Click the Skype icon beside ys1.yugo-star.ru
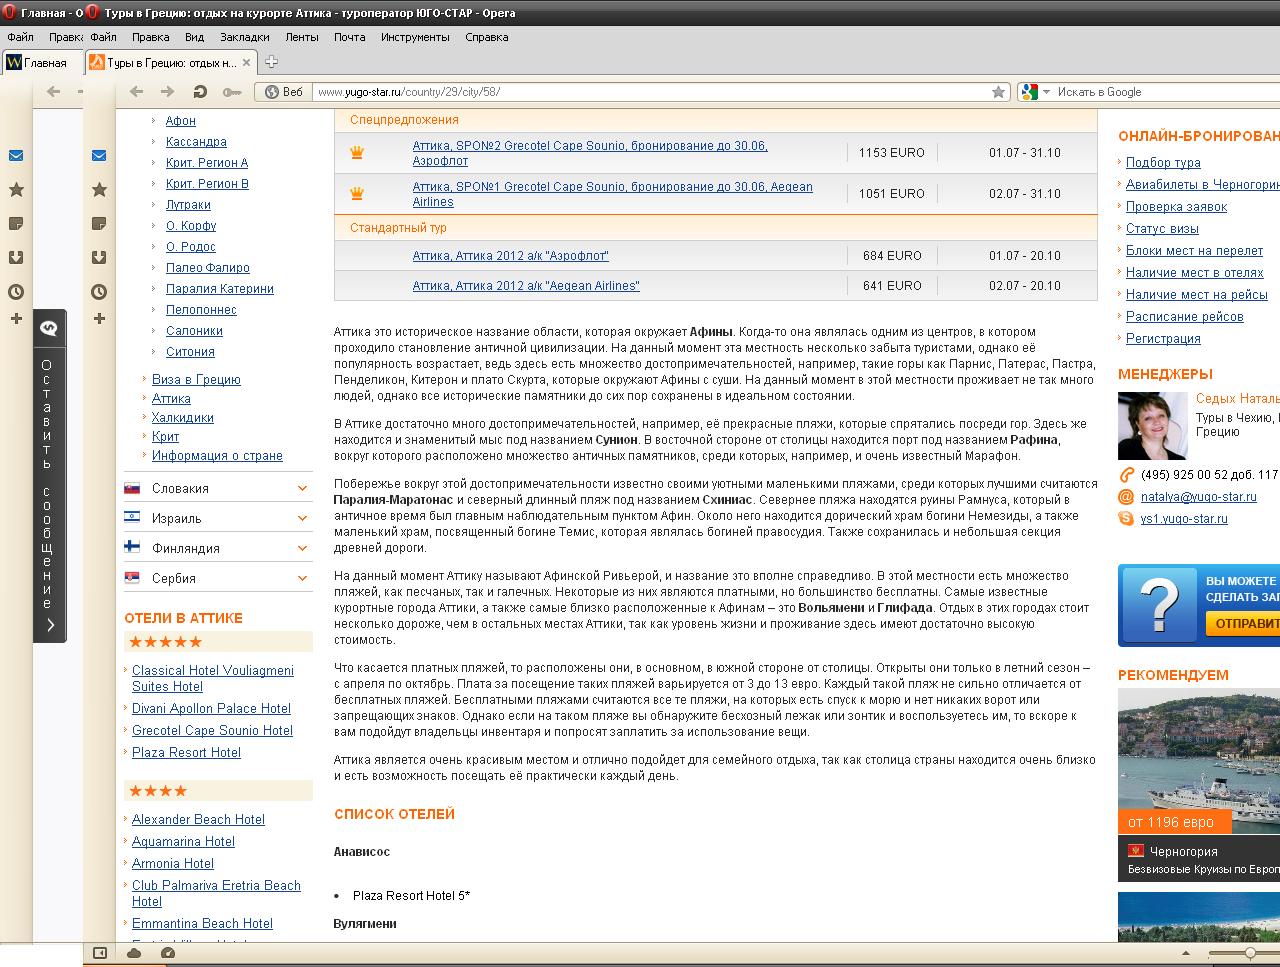This screenshot has height=967, width=1280. (1126, 519)
